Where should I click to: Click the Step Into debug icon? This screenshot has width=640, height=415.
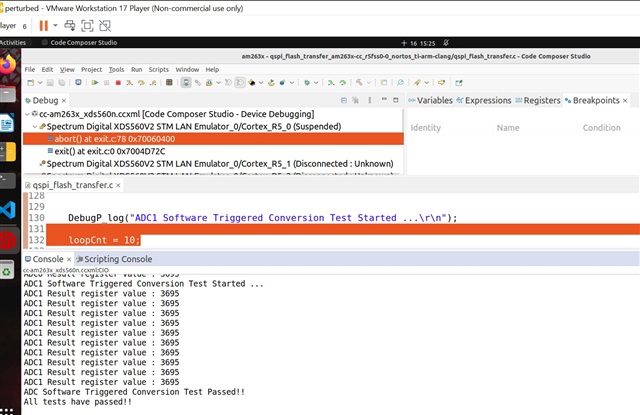tap(129, 82)
